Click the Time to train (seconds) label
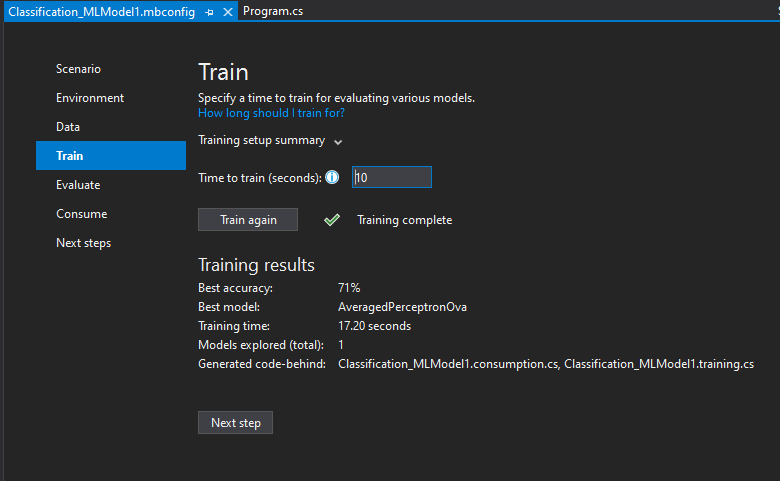 pyautogui.click(x=260, y=178)
